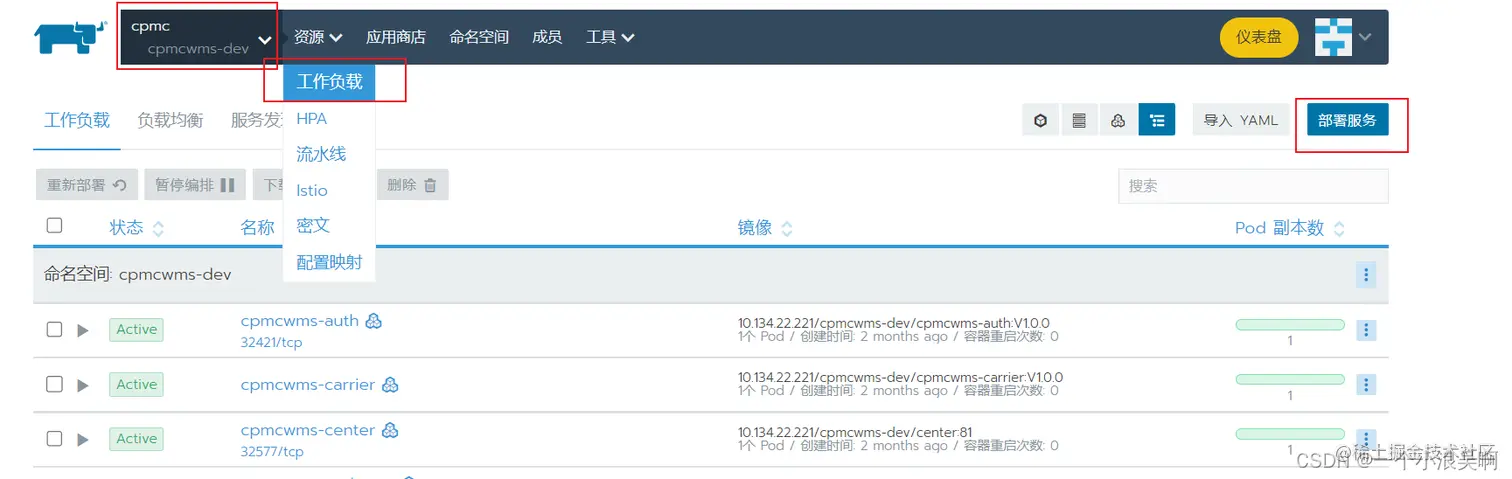Click the Rancher cow logo
This screenshot has height=479, width=1512.
70,37
